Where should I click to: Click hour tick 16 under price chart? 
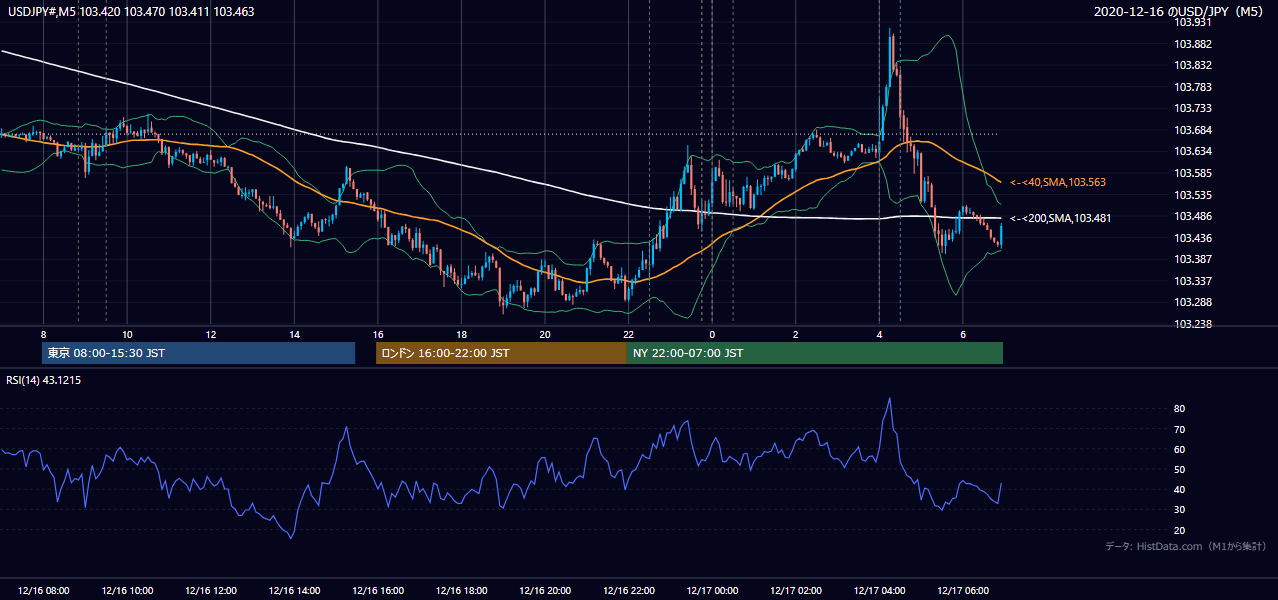coord(378,333)
